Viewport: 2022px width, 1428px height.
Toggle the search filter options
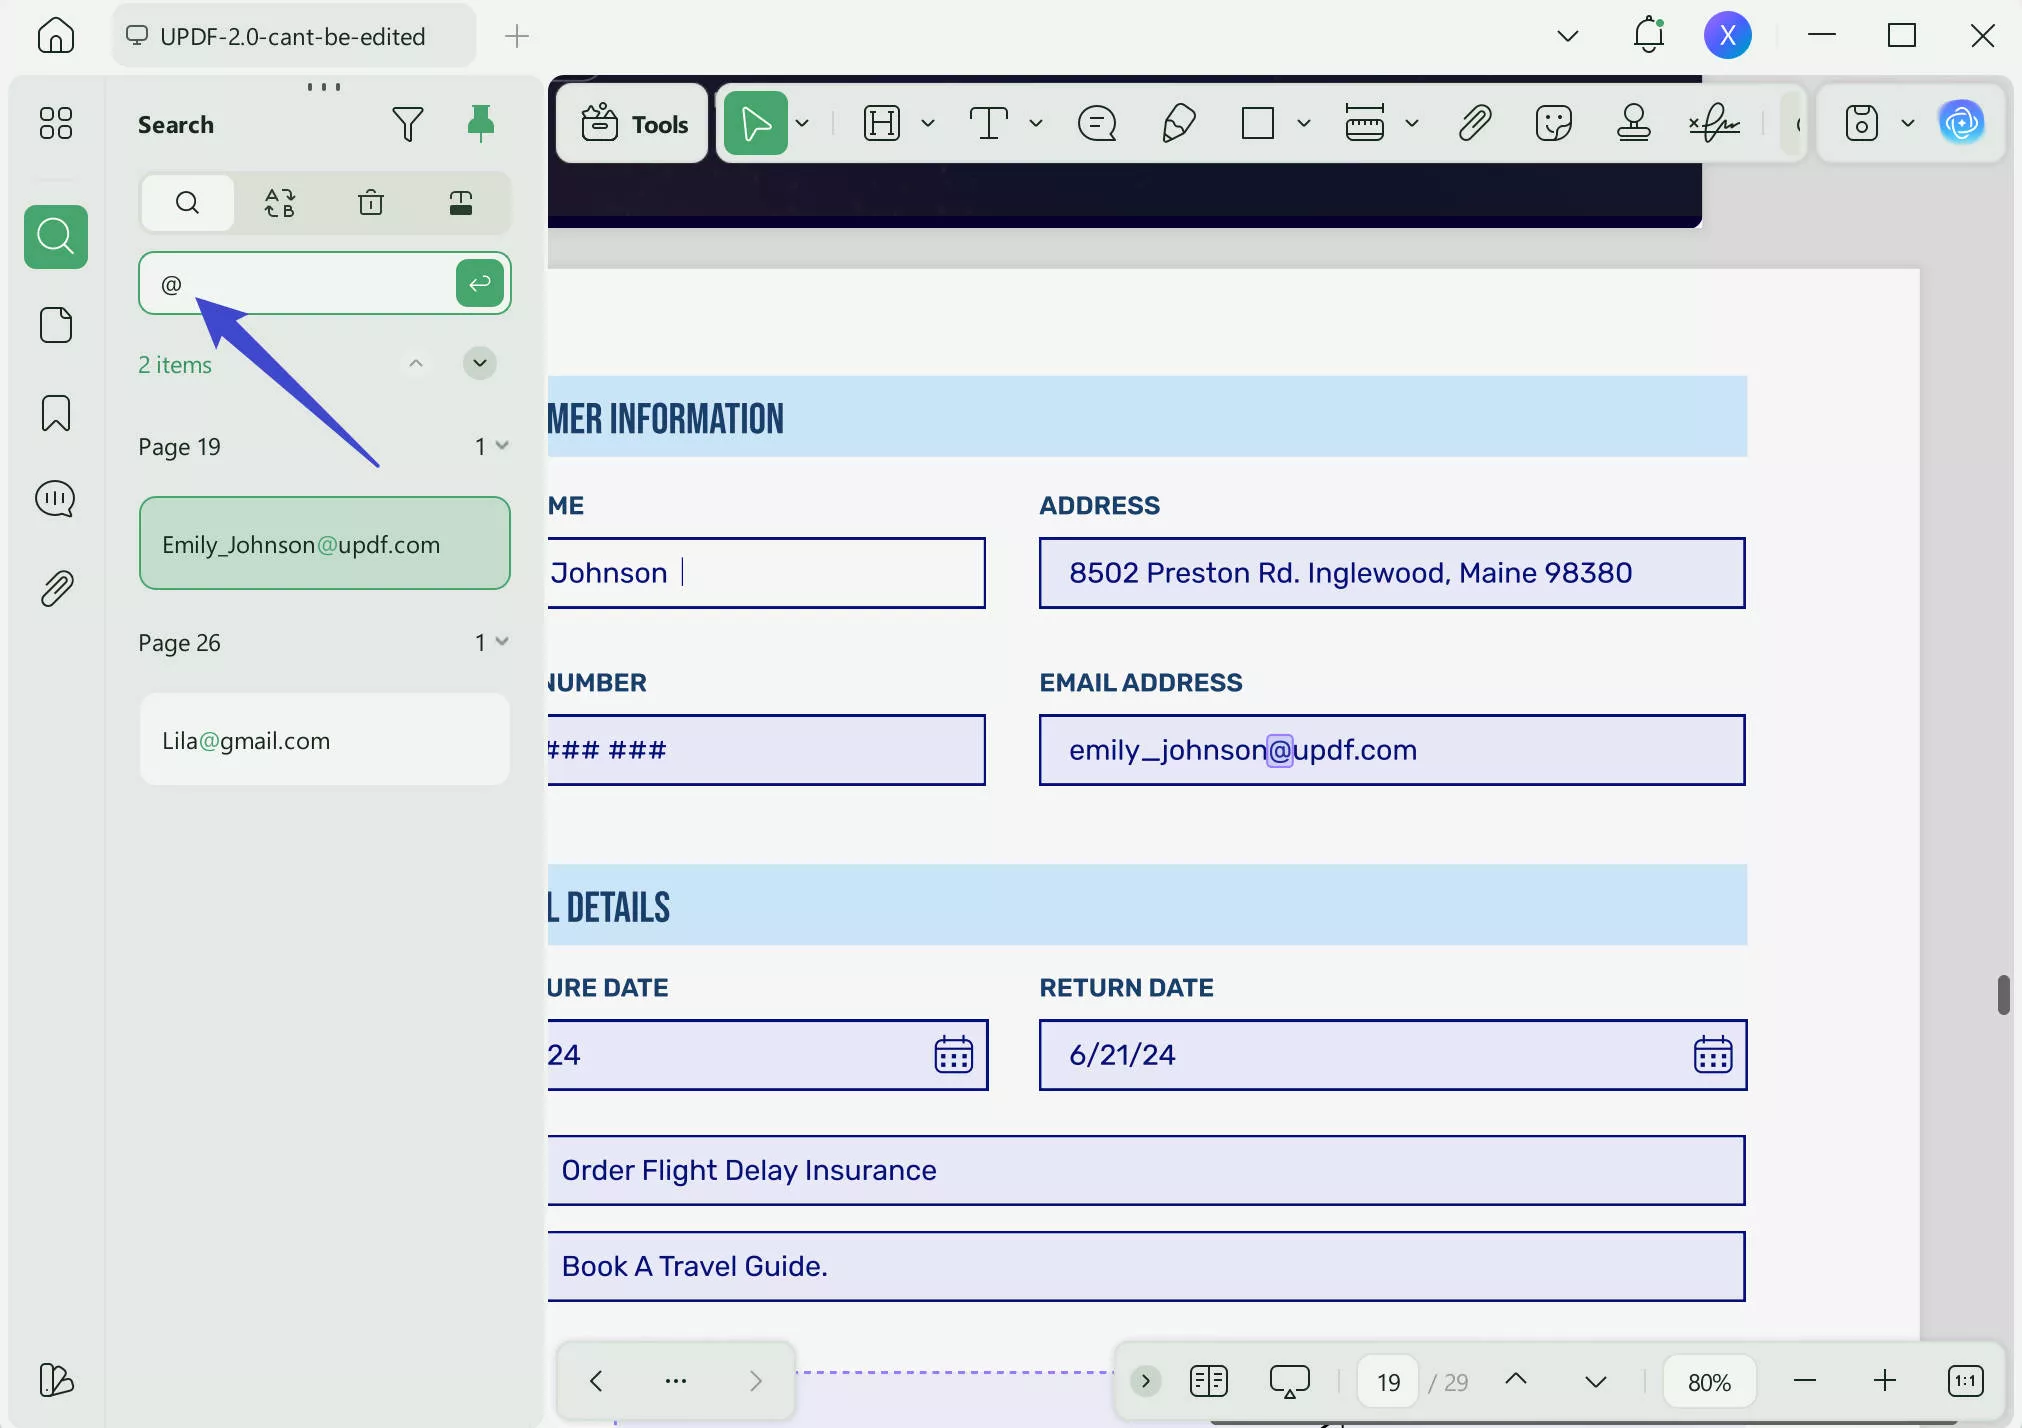click(x=407, y=122)
